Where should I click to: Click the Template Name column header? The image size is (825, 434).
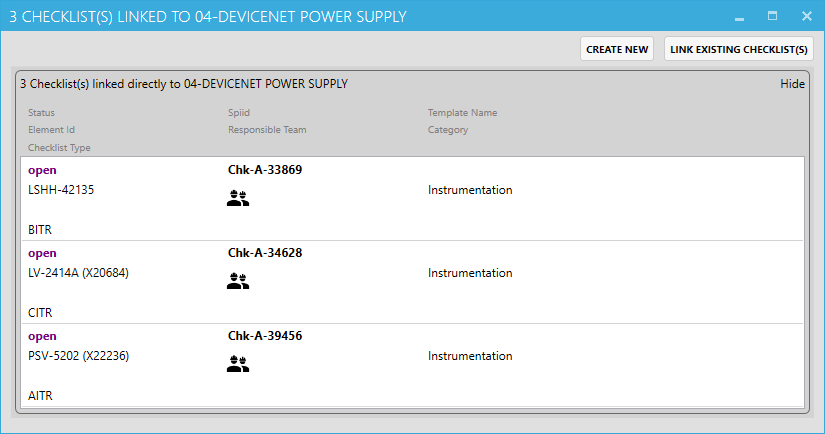pyautogui.click(x=462, y=113)
